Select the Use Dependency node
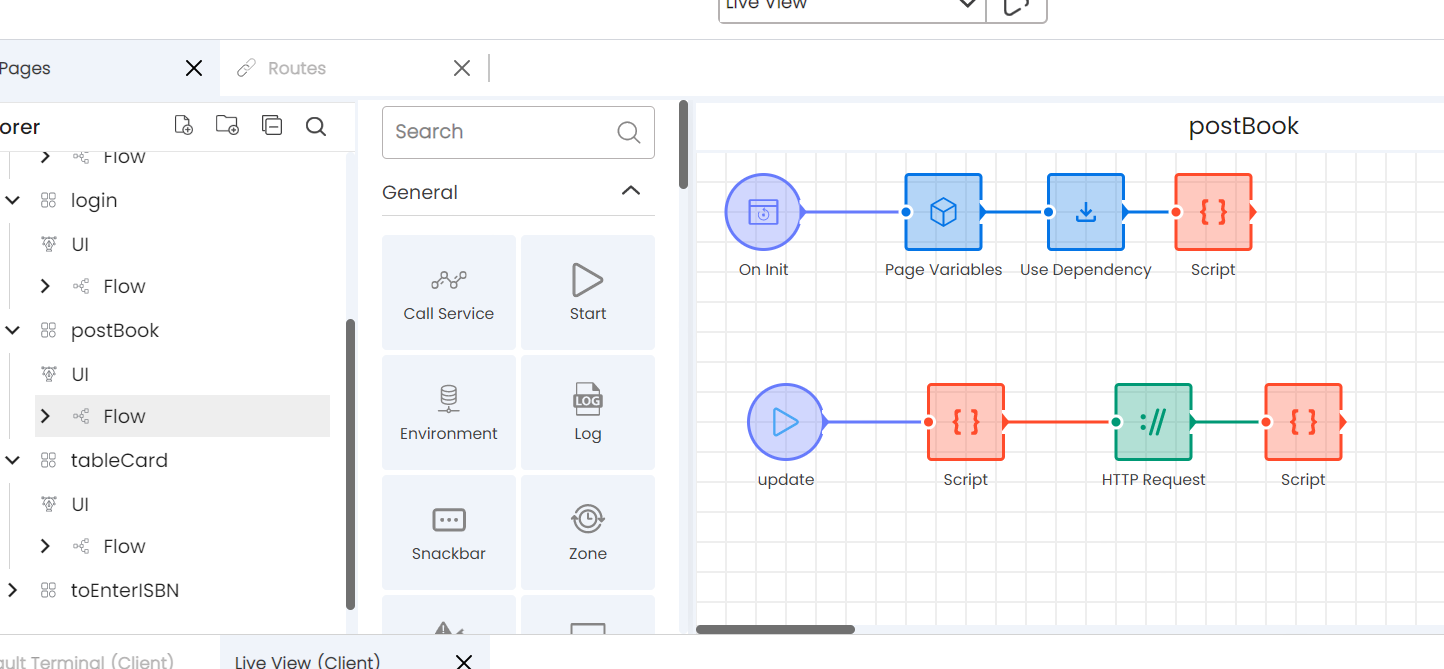 (x=1085, y=212)
